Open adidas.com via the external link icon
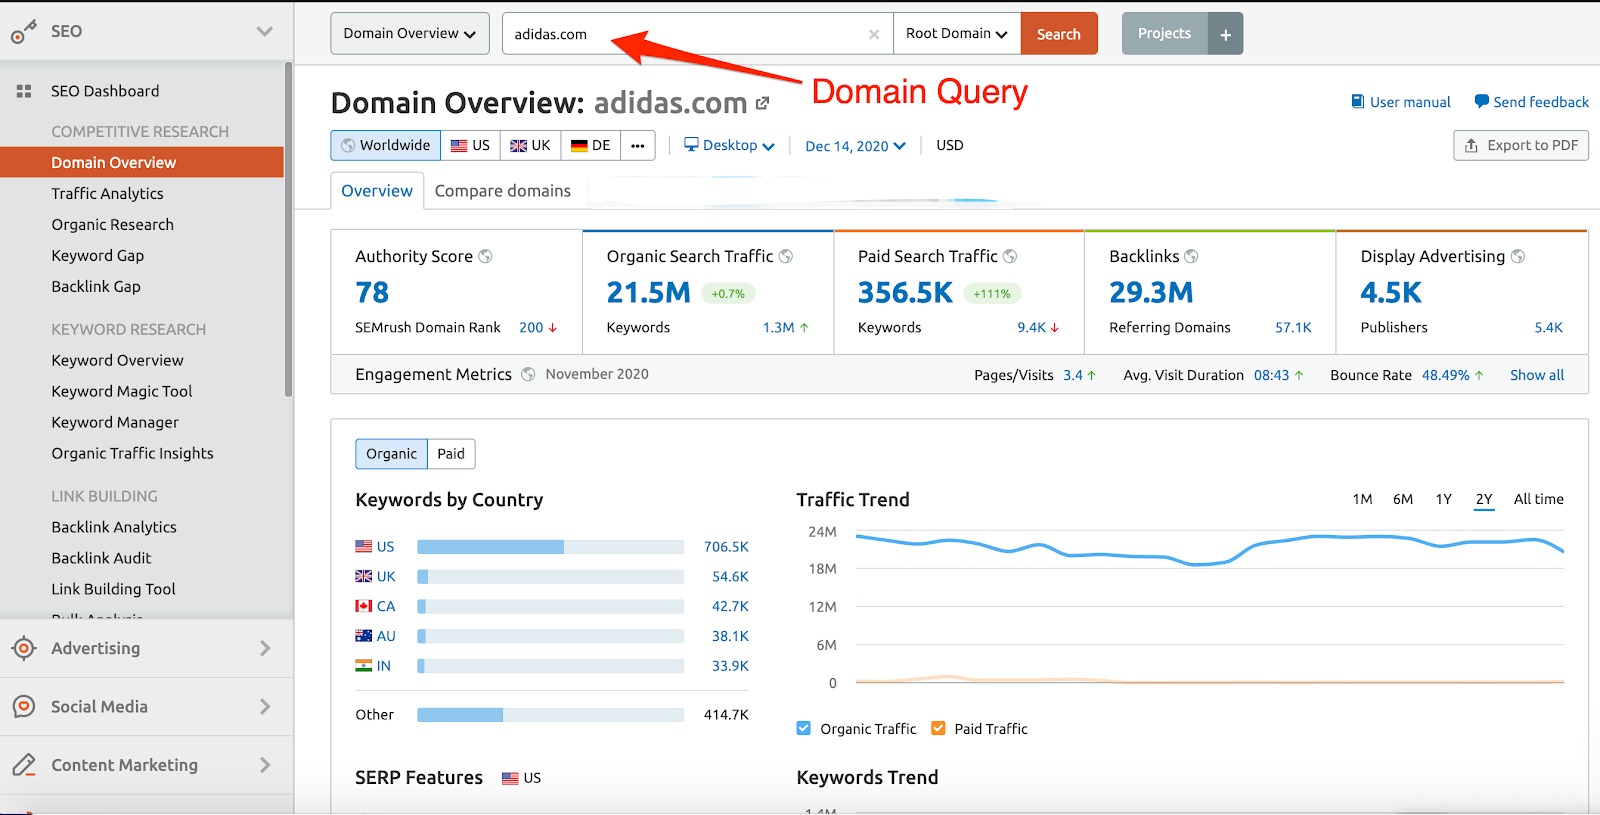Viewport: 1600px width, 815px height. point(763,103)
